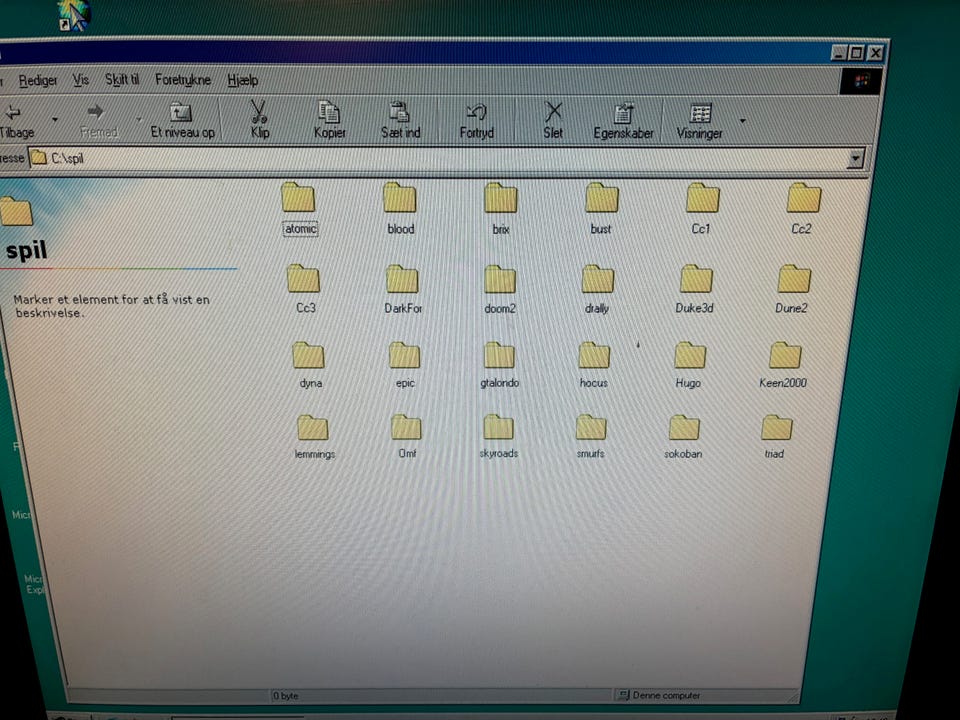
Task: Select the drally folder
Action: coord(597,290)
